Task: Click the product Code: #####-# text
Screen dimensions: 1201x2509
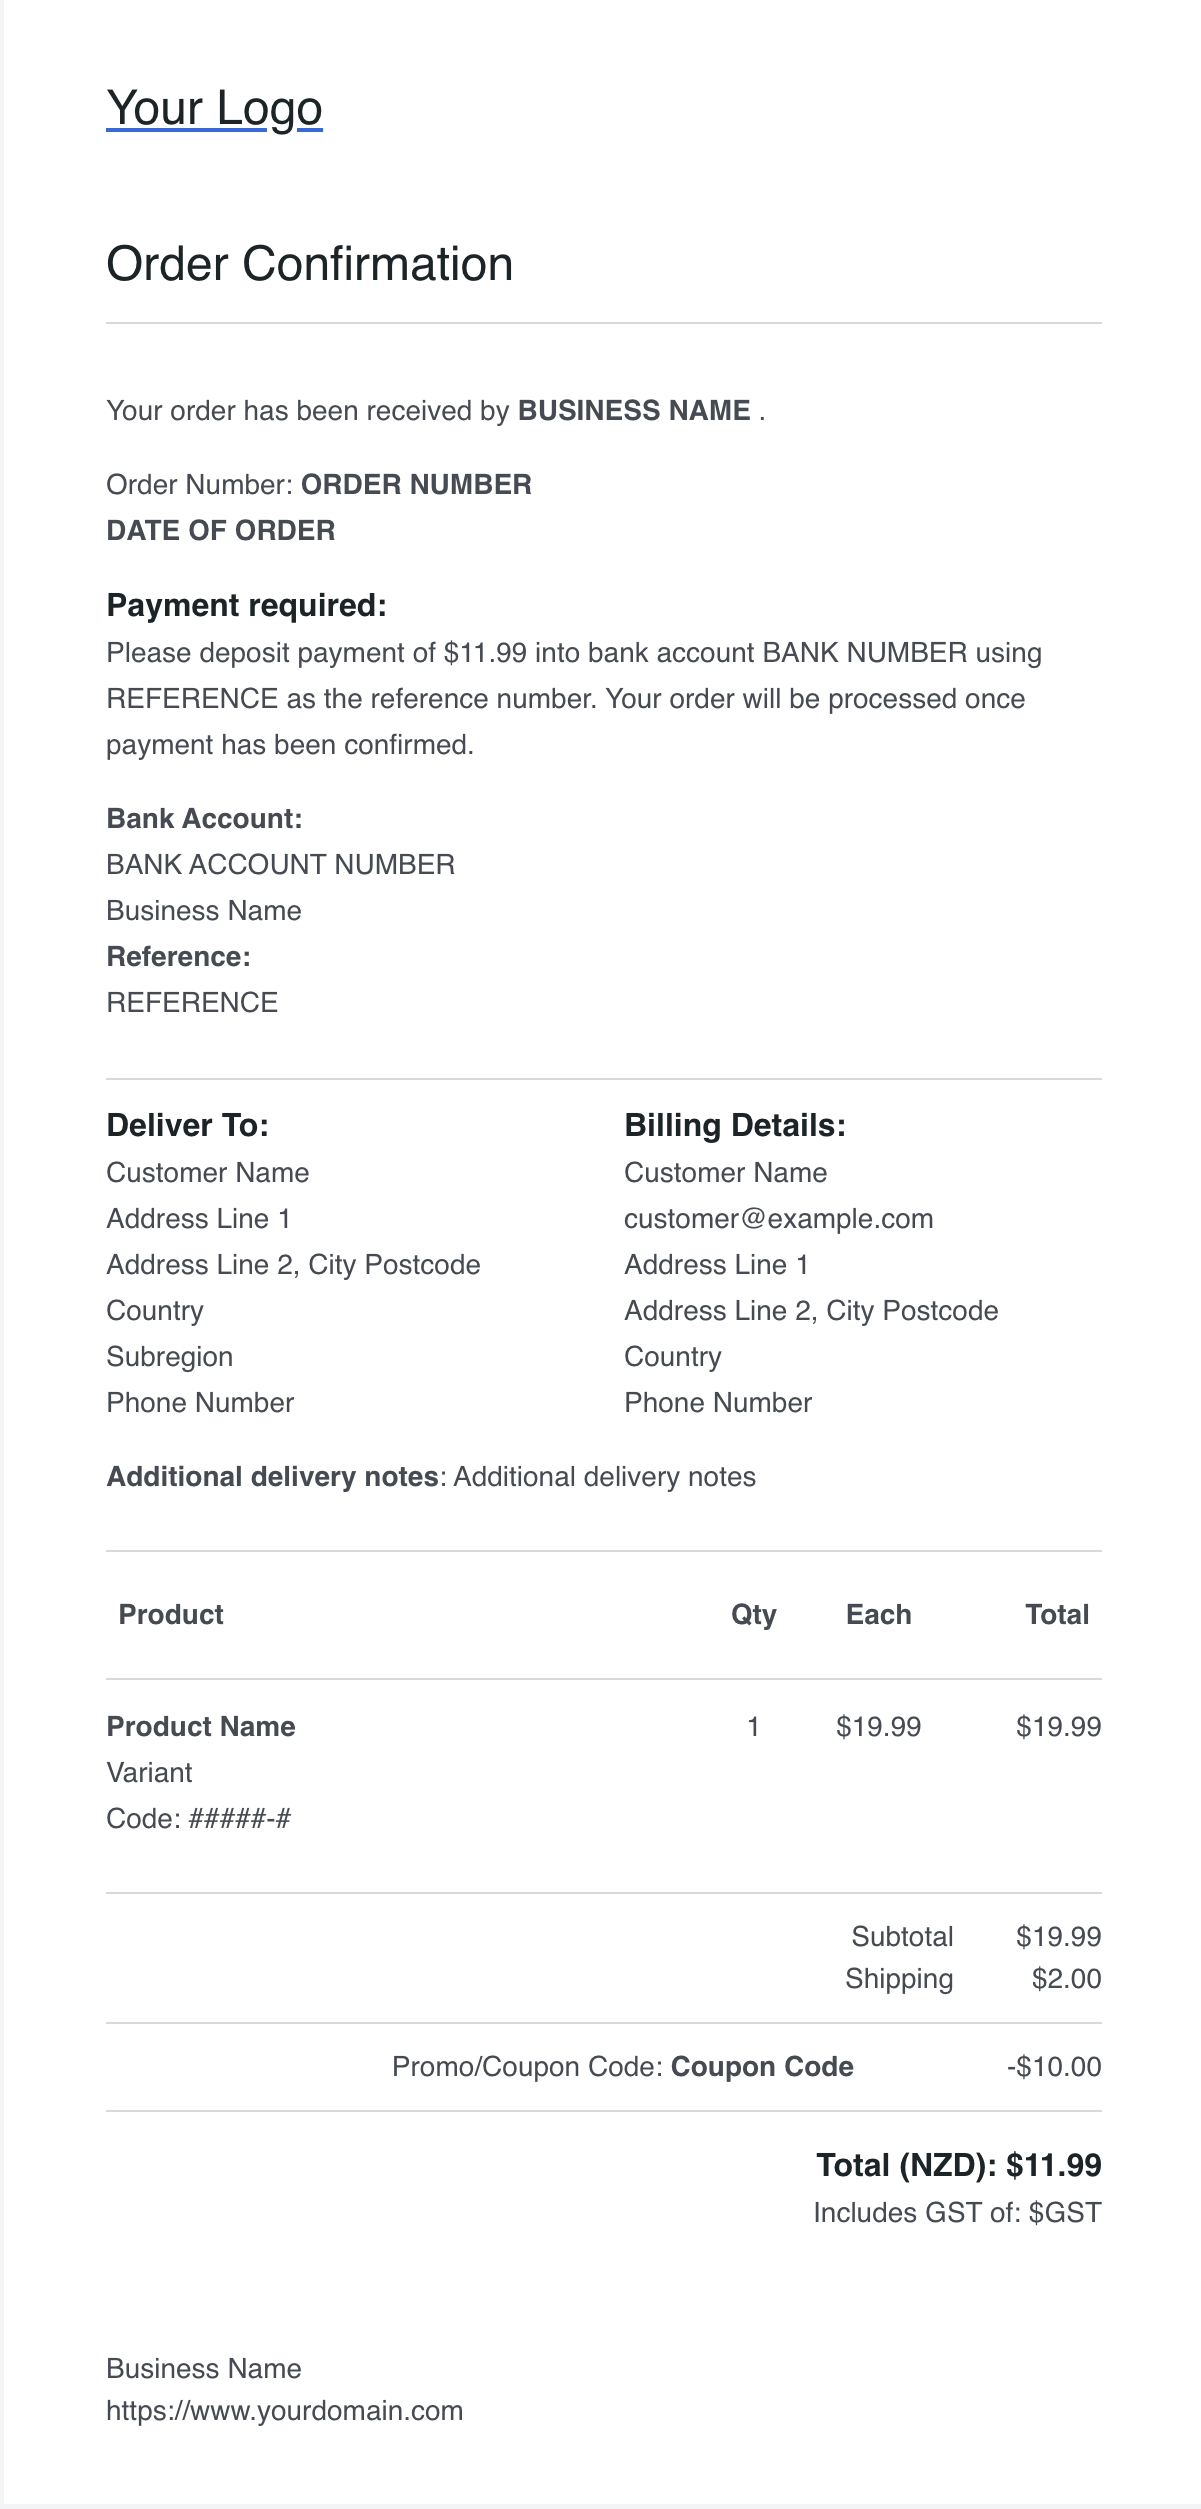Action: 199,1819
